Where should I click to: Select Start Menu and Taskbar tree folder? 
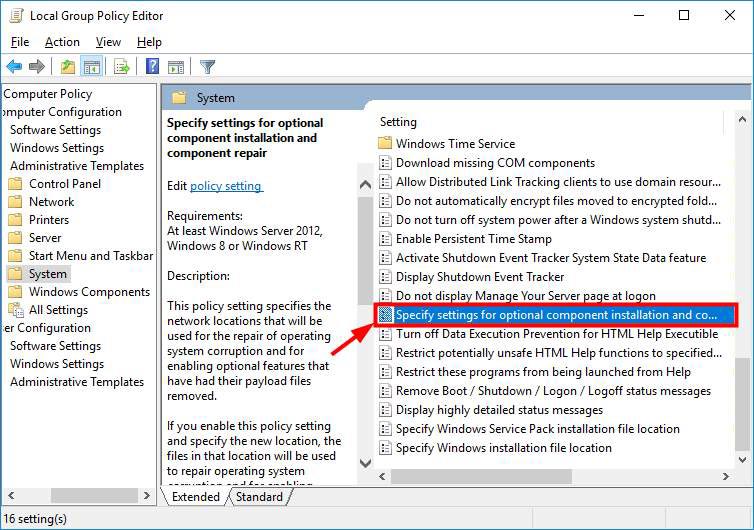(x=91, y=256)
